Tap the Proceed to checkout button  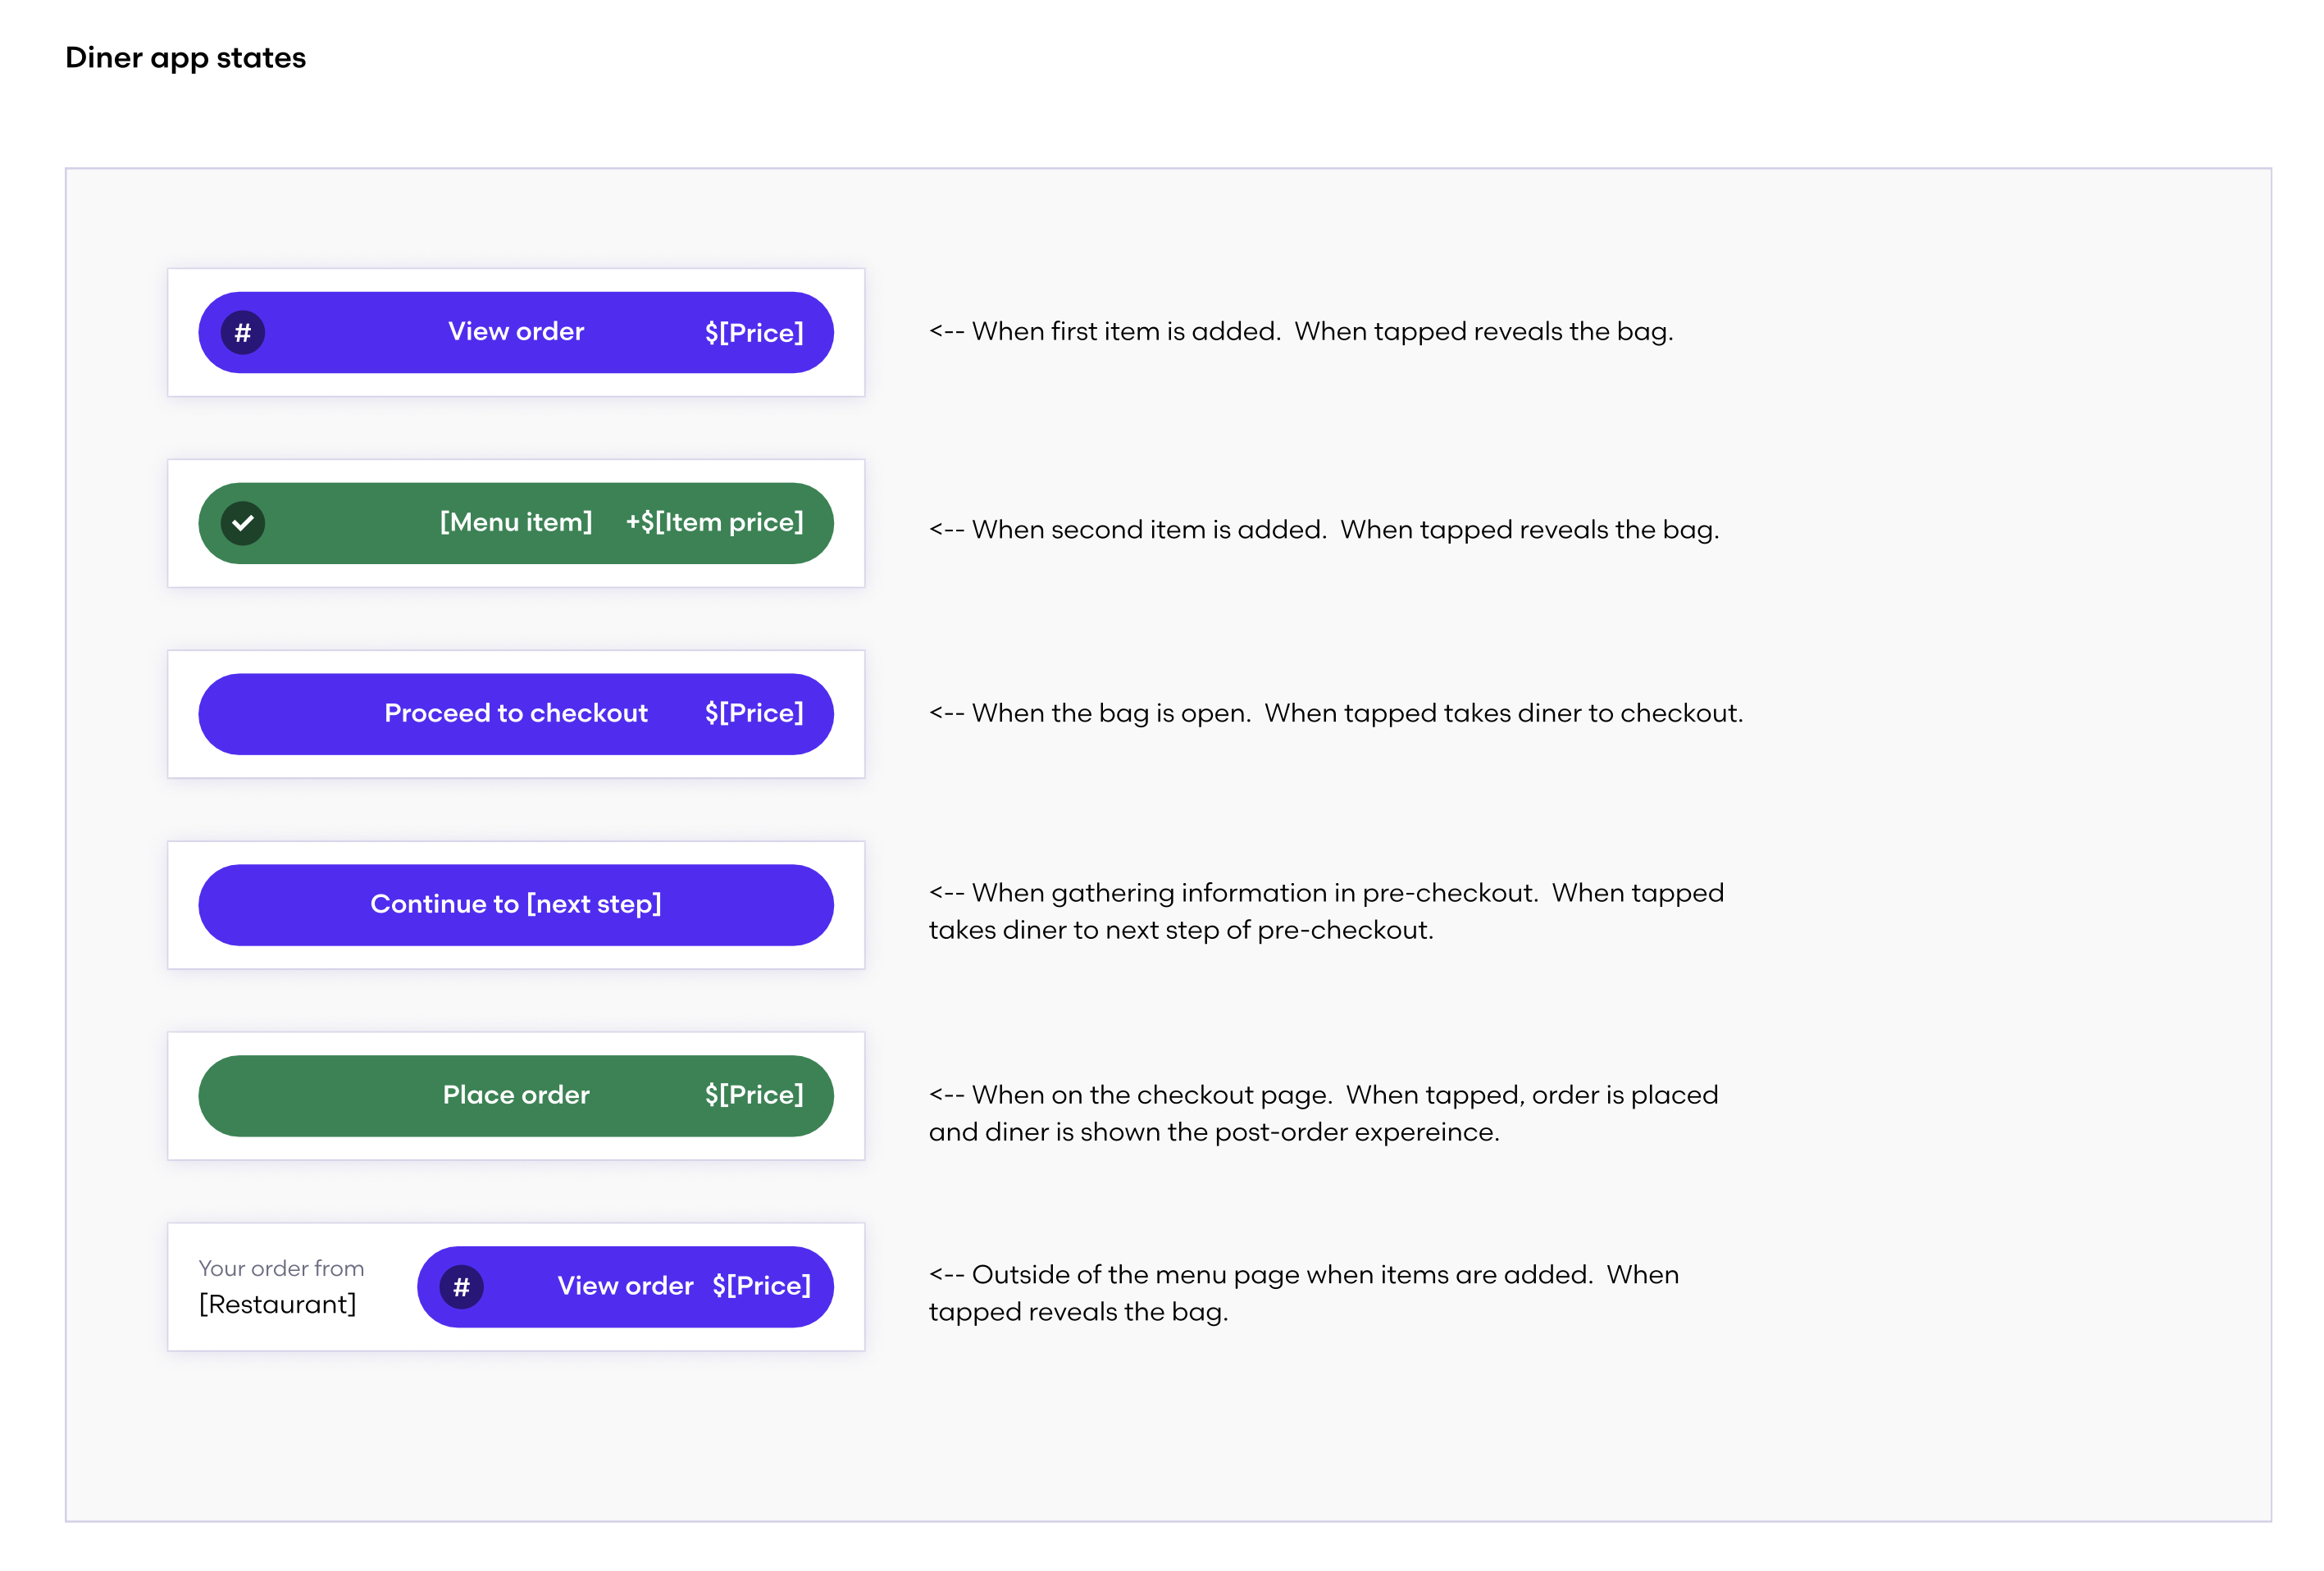(516, 713)
